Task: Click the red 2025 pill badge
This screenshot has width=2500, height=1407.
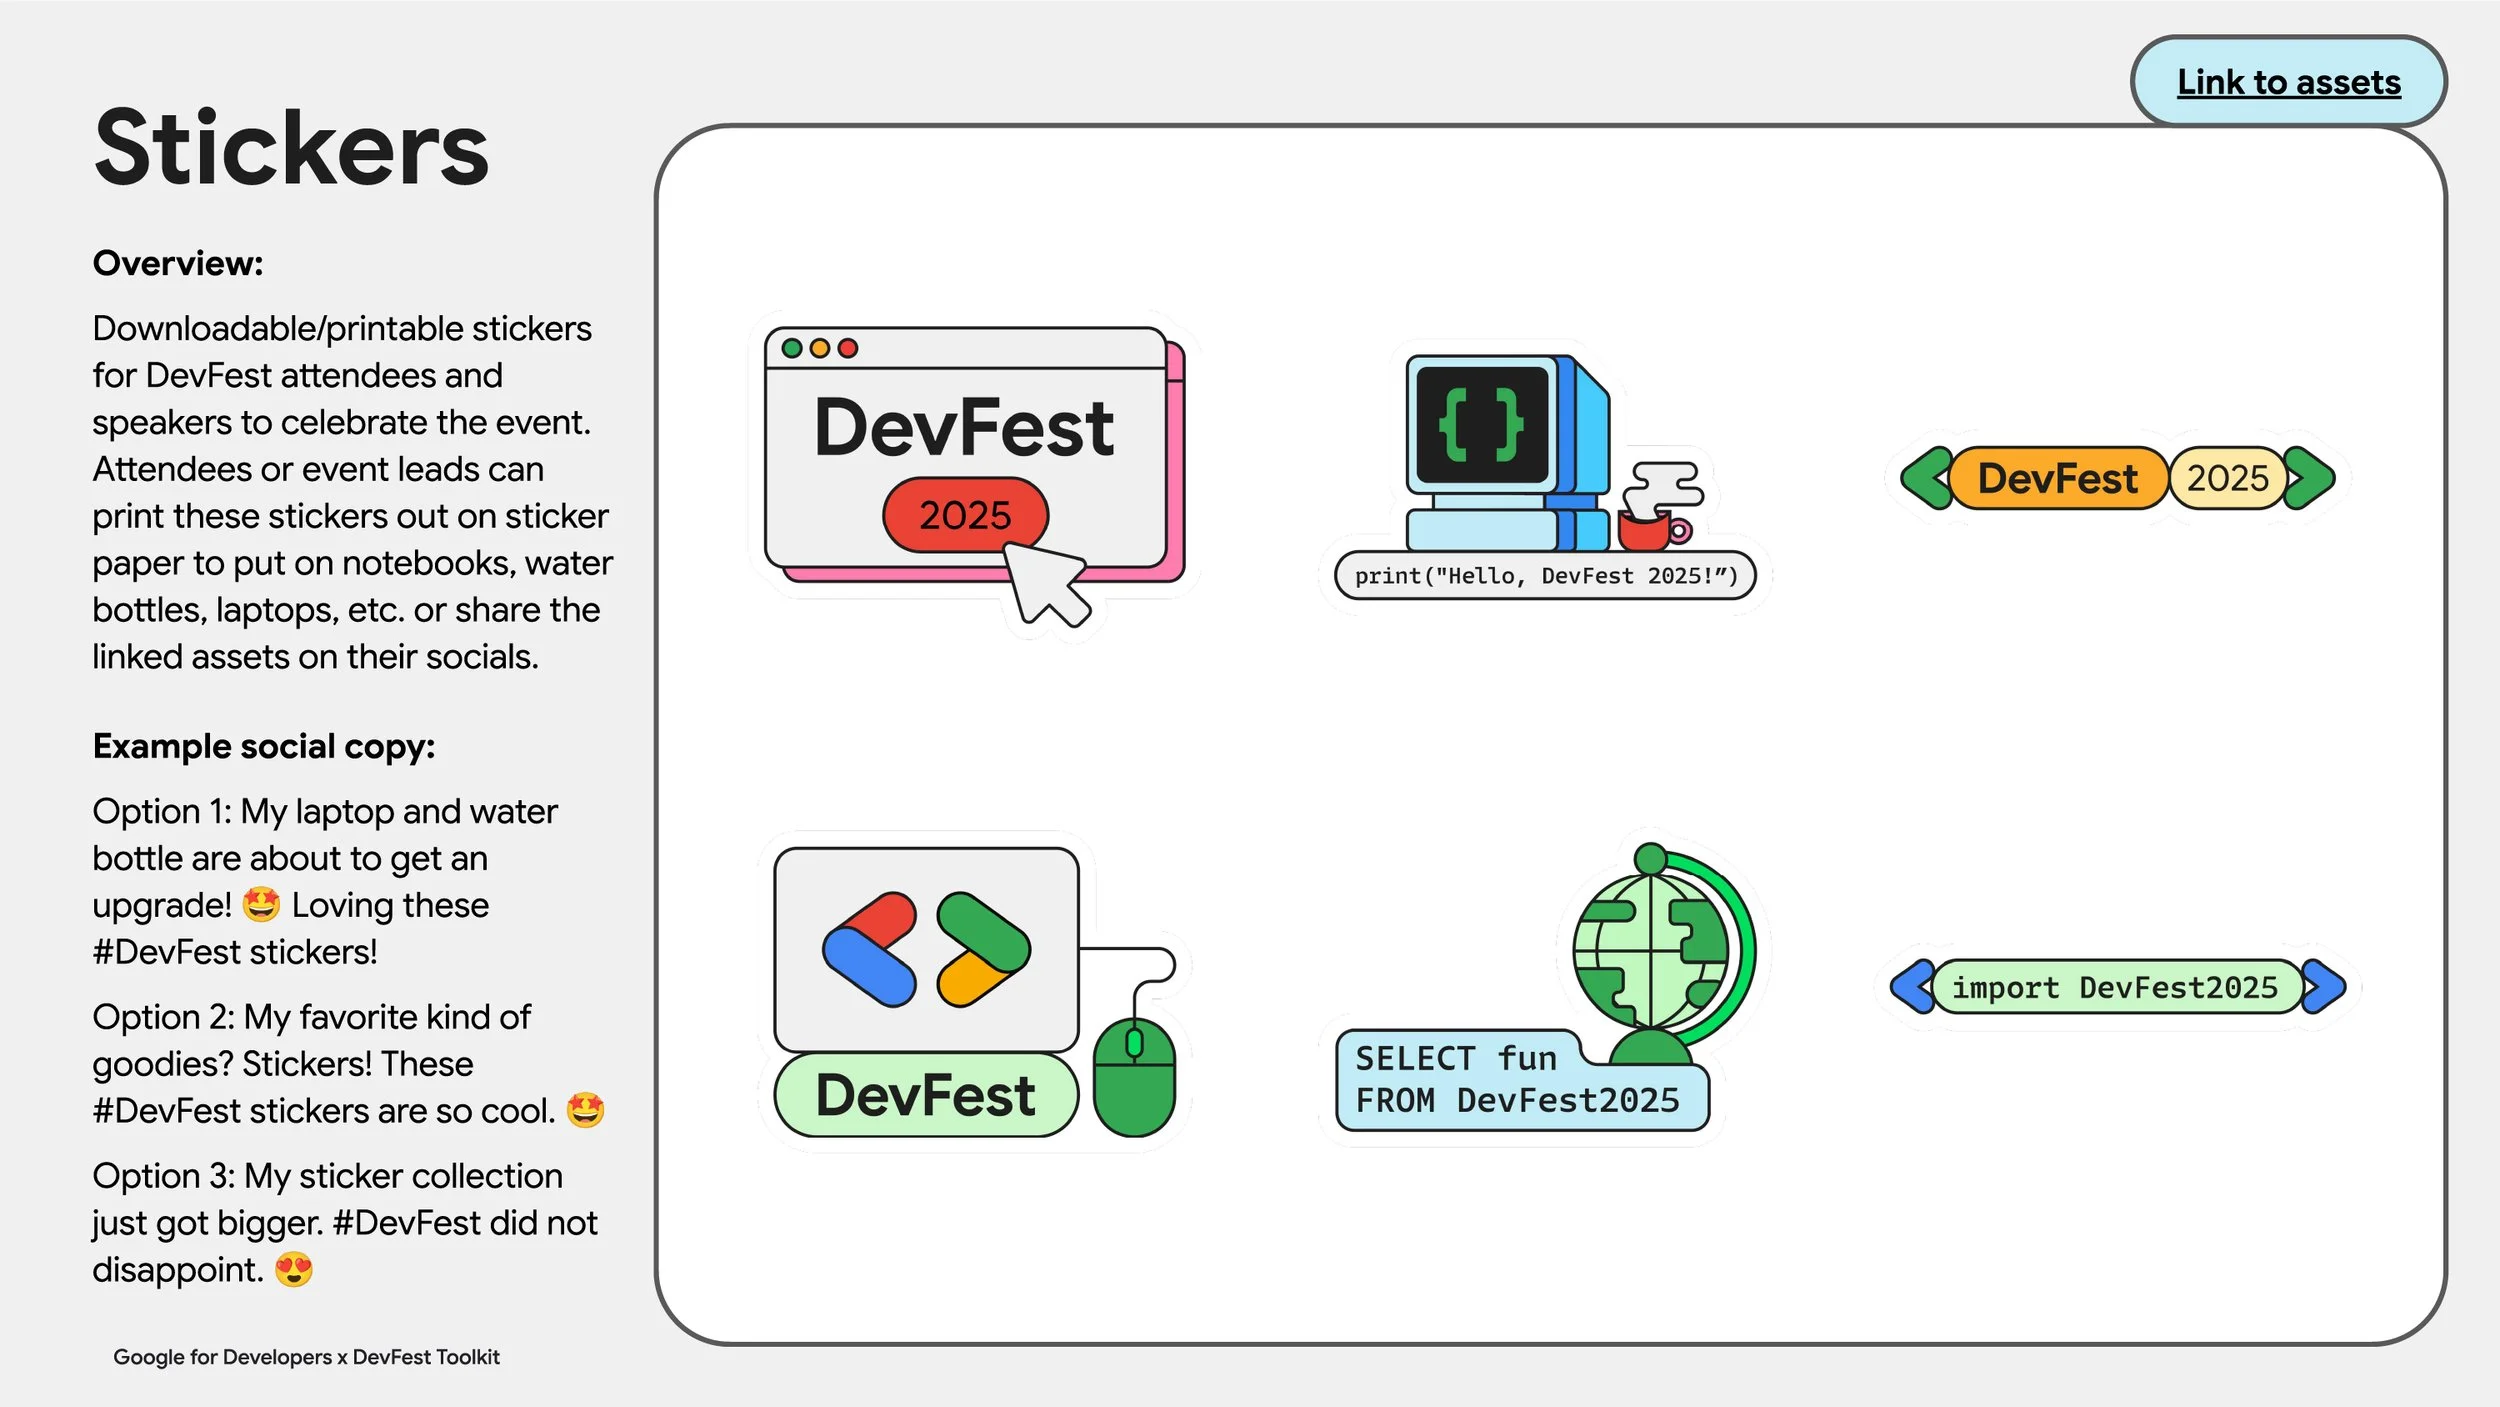Action: pyautogui.click(x=965, y=515)
